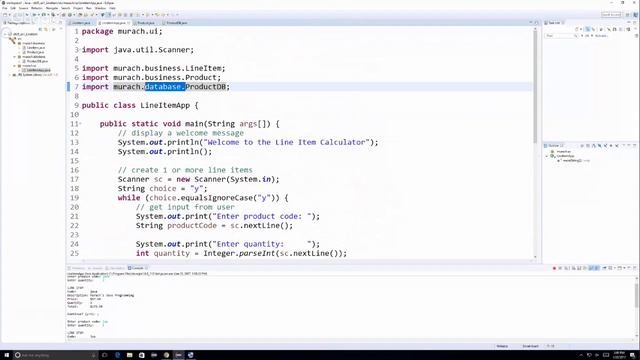This screenshot has height=360, width=640.
Task: Collapse the project node in Package Explorer
Action: click(5, 34)
